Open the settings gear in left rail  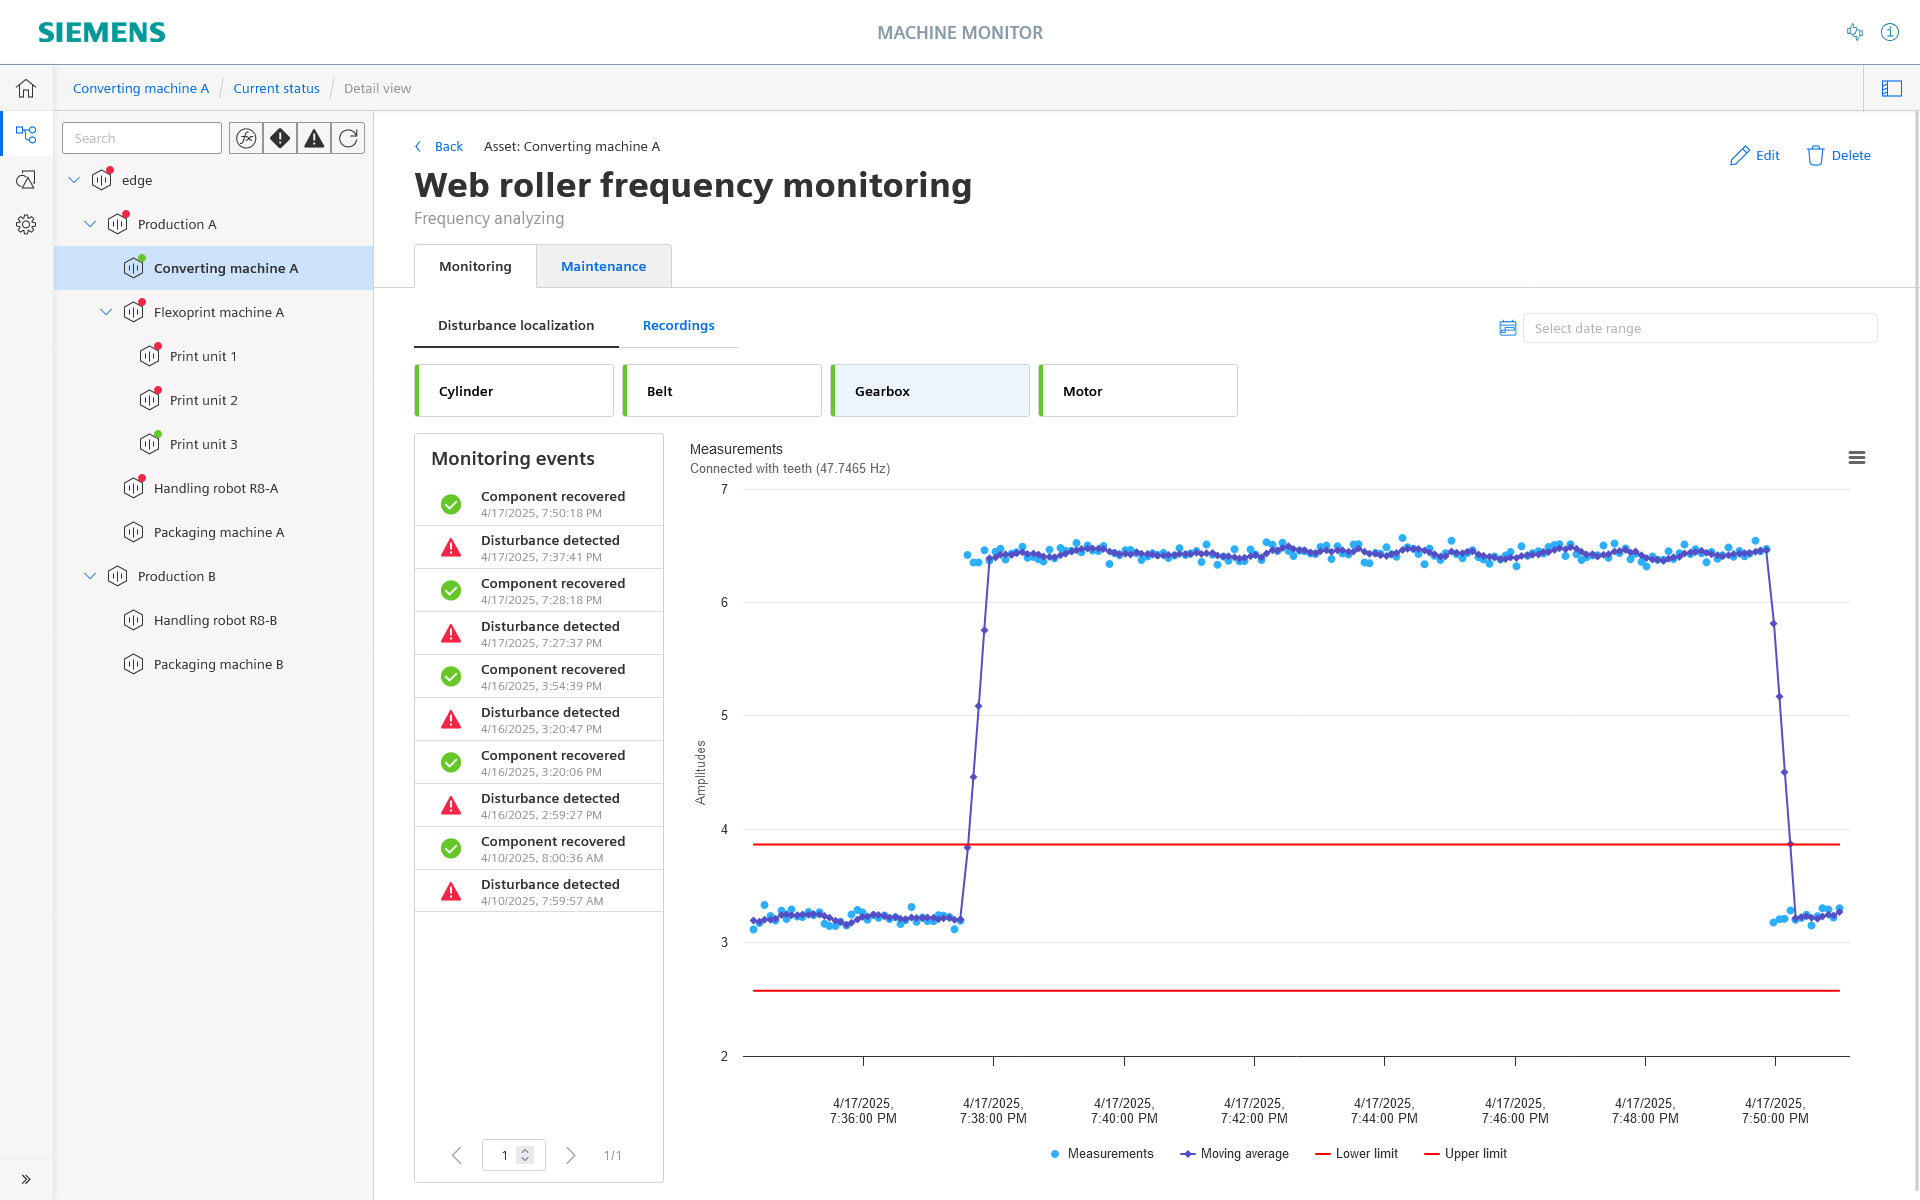(x=26, y=224)
